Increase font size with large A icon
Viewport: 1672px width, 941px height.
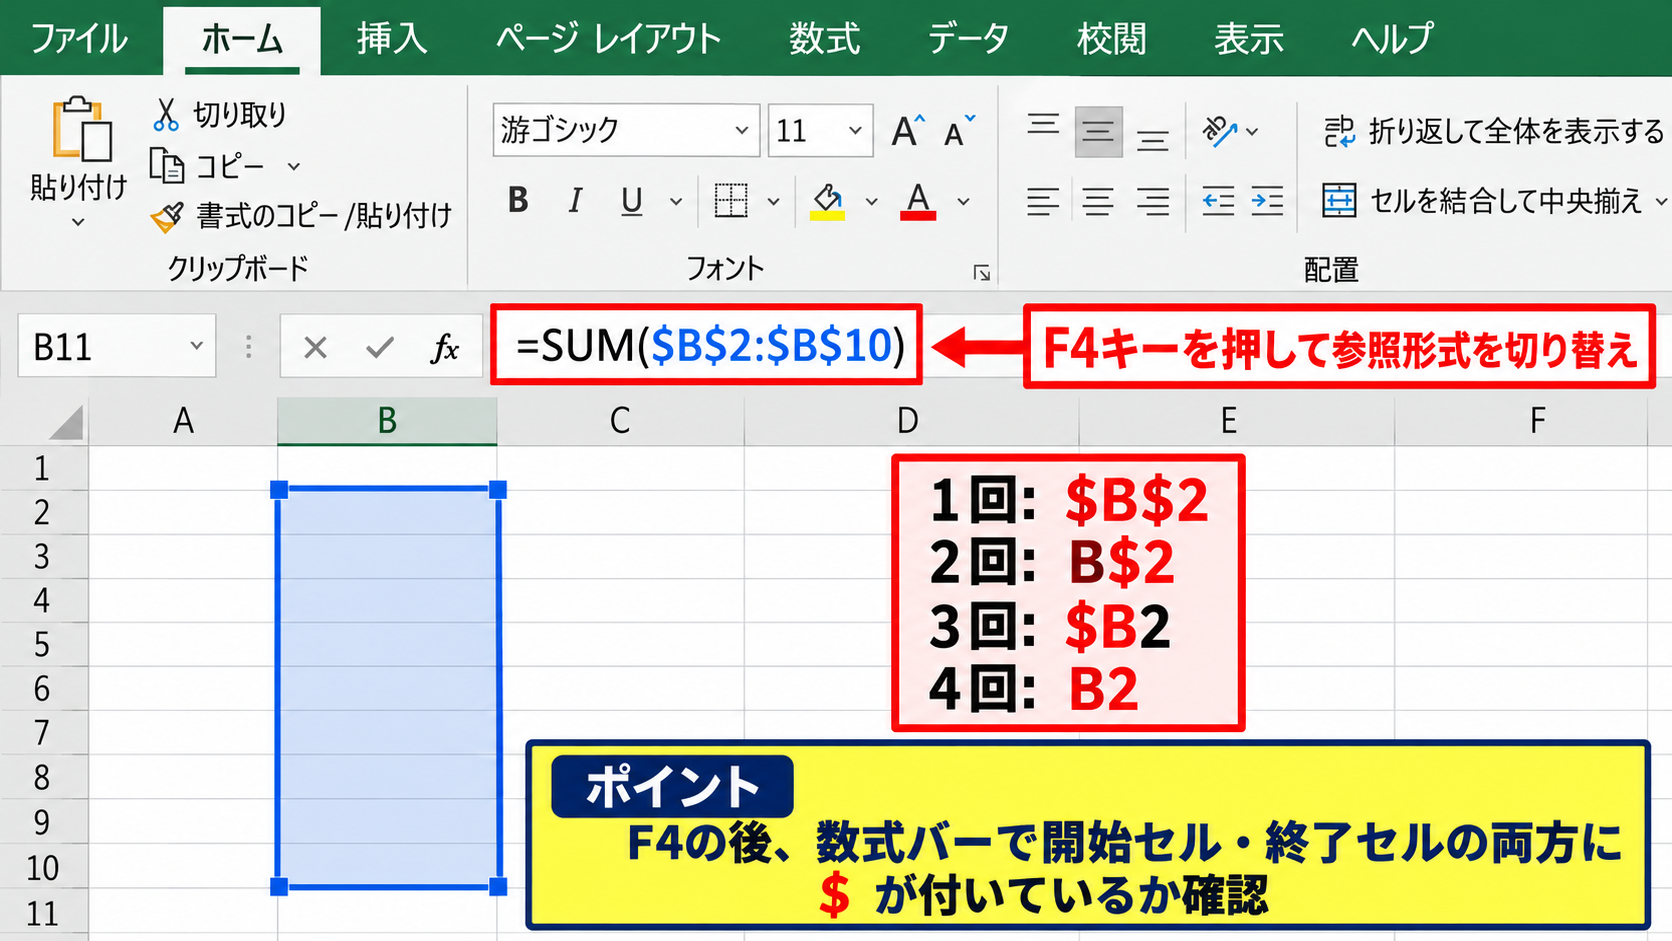coord(907,130)
